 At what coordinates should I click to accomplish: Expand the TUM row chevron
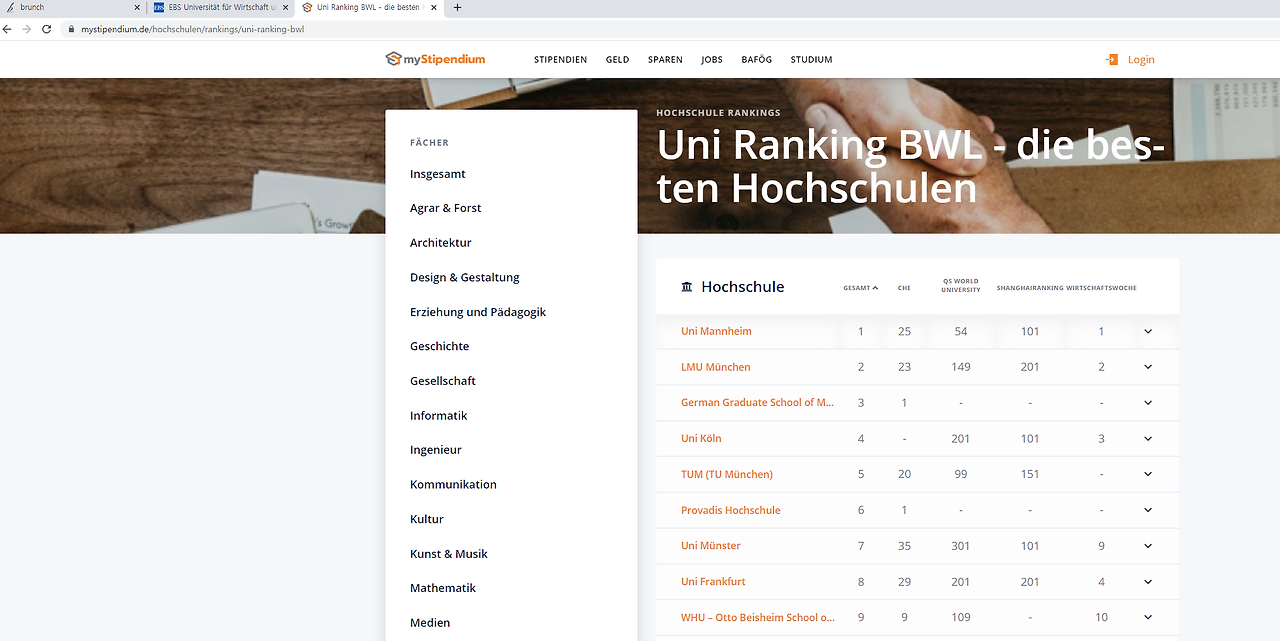pos(1148,474)
